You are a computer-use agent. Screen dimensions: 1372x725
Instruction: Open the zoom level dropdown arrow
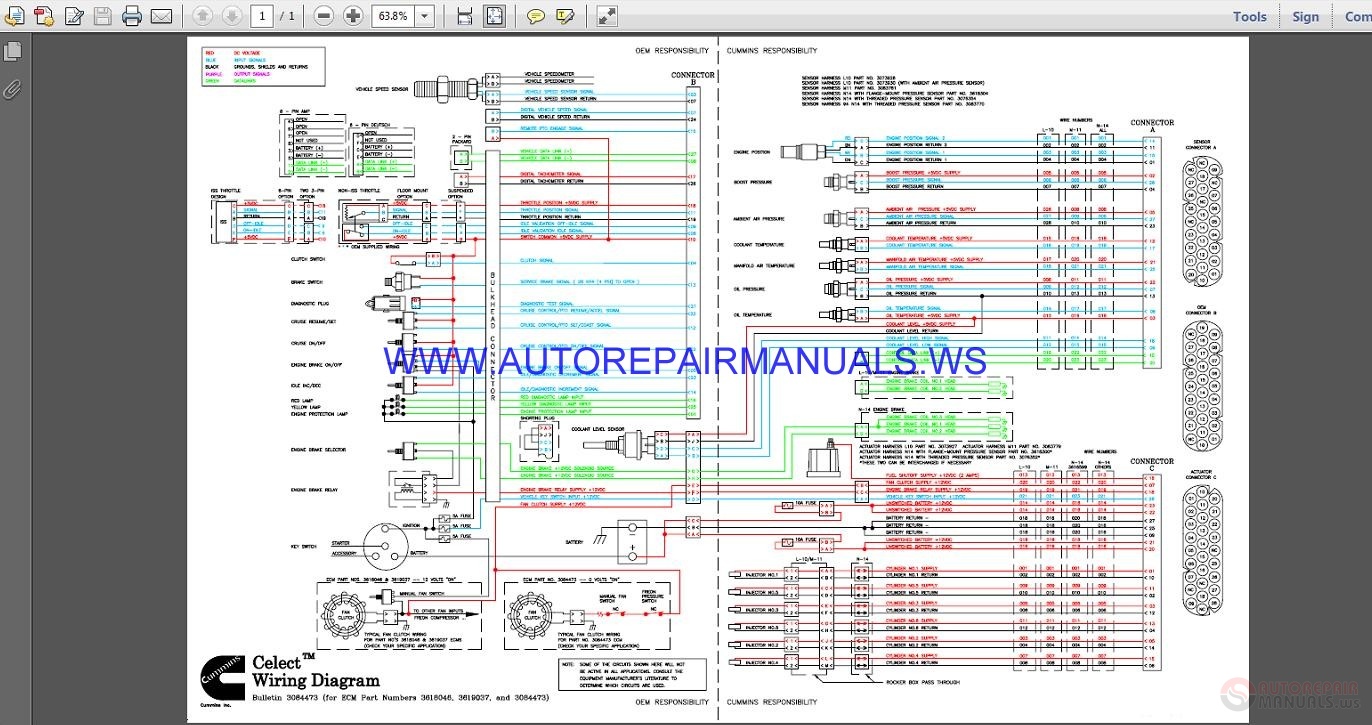pyautogui.click(x=424, y=16)
